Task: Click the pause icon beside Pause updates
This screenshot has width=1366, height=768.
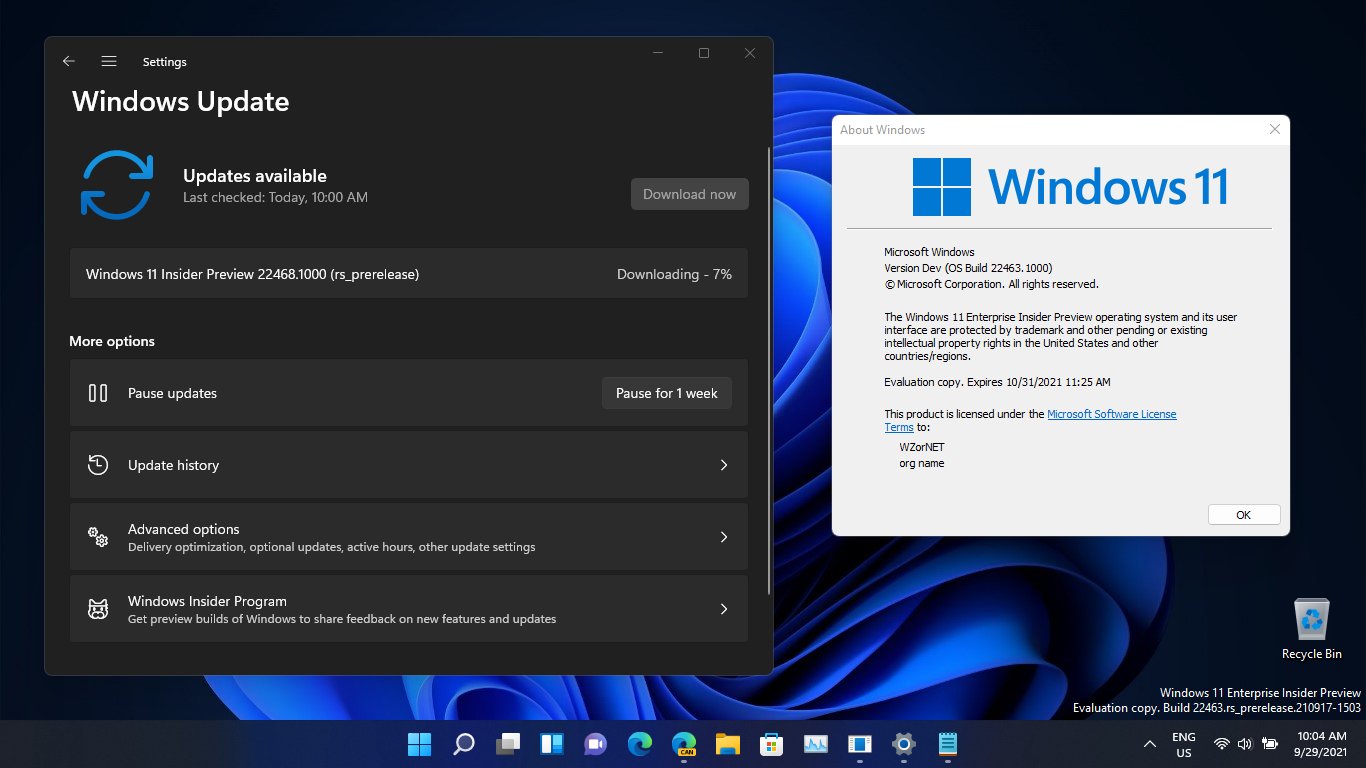Action: point(98,393)
